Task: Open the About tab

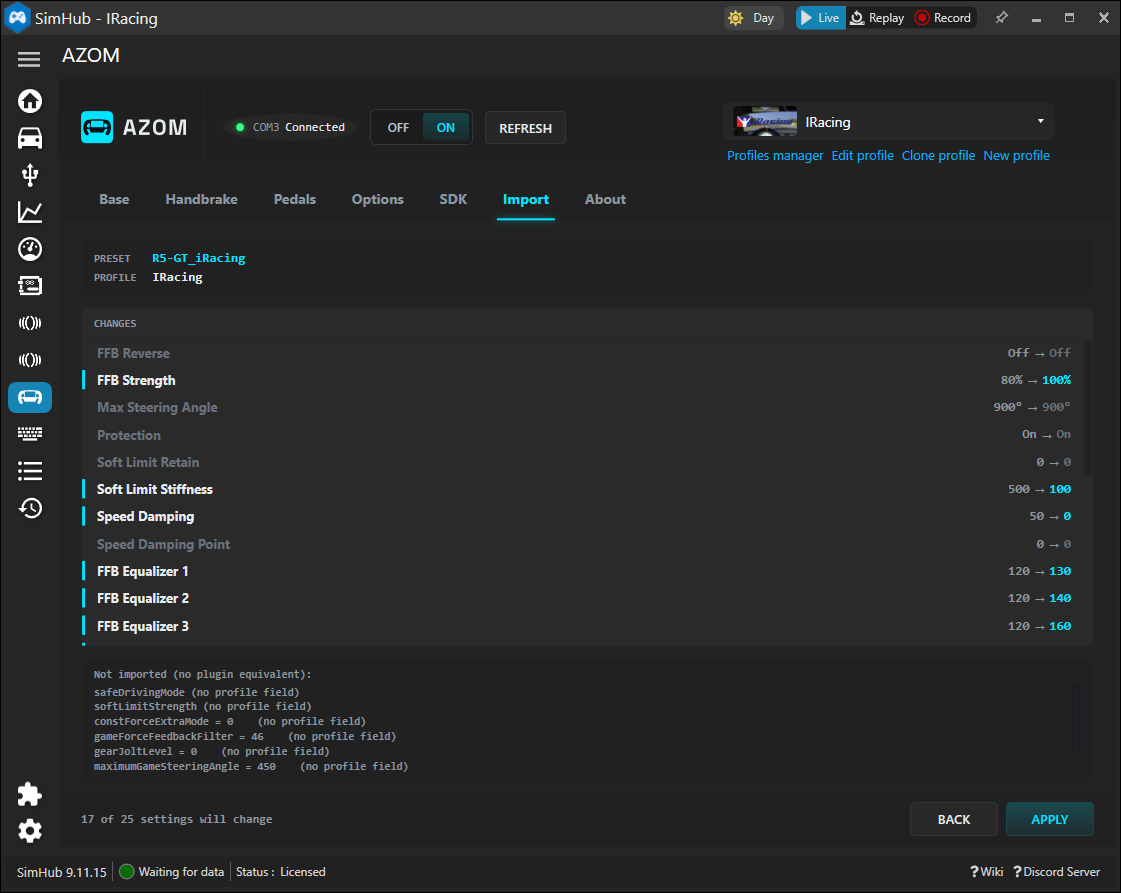Action: [605, 199]
